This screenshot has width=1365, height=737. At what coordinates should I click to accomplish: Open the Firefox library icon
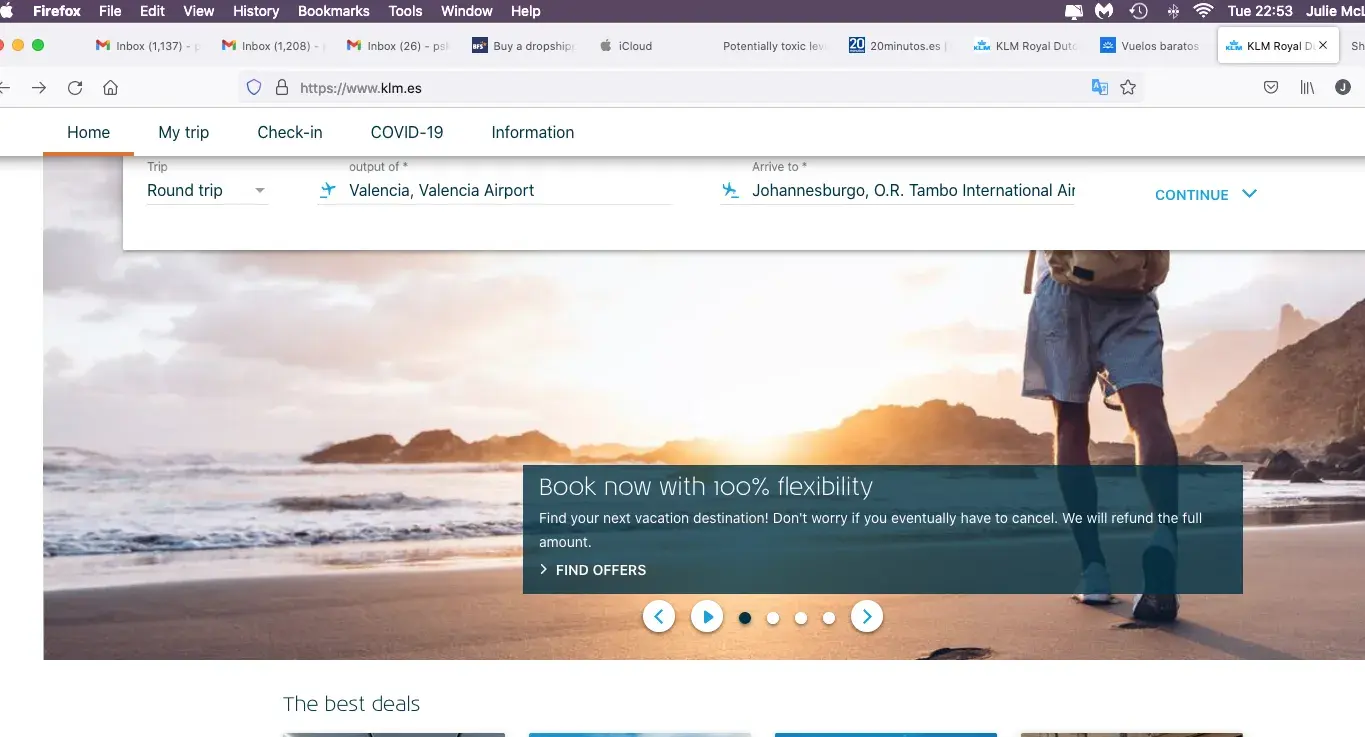click(1307, 88)
